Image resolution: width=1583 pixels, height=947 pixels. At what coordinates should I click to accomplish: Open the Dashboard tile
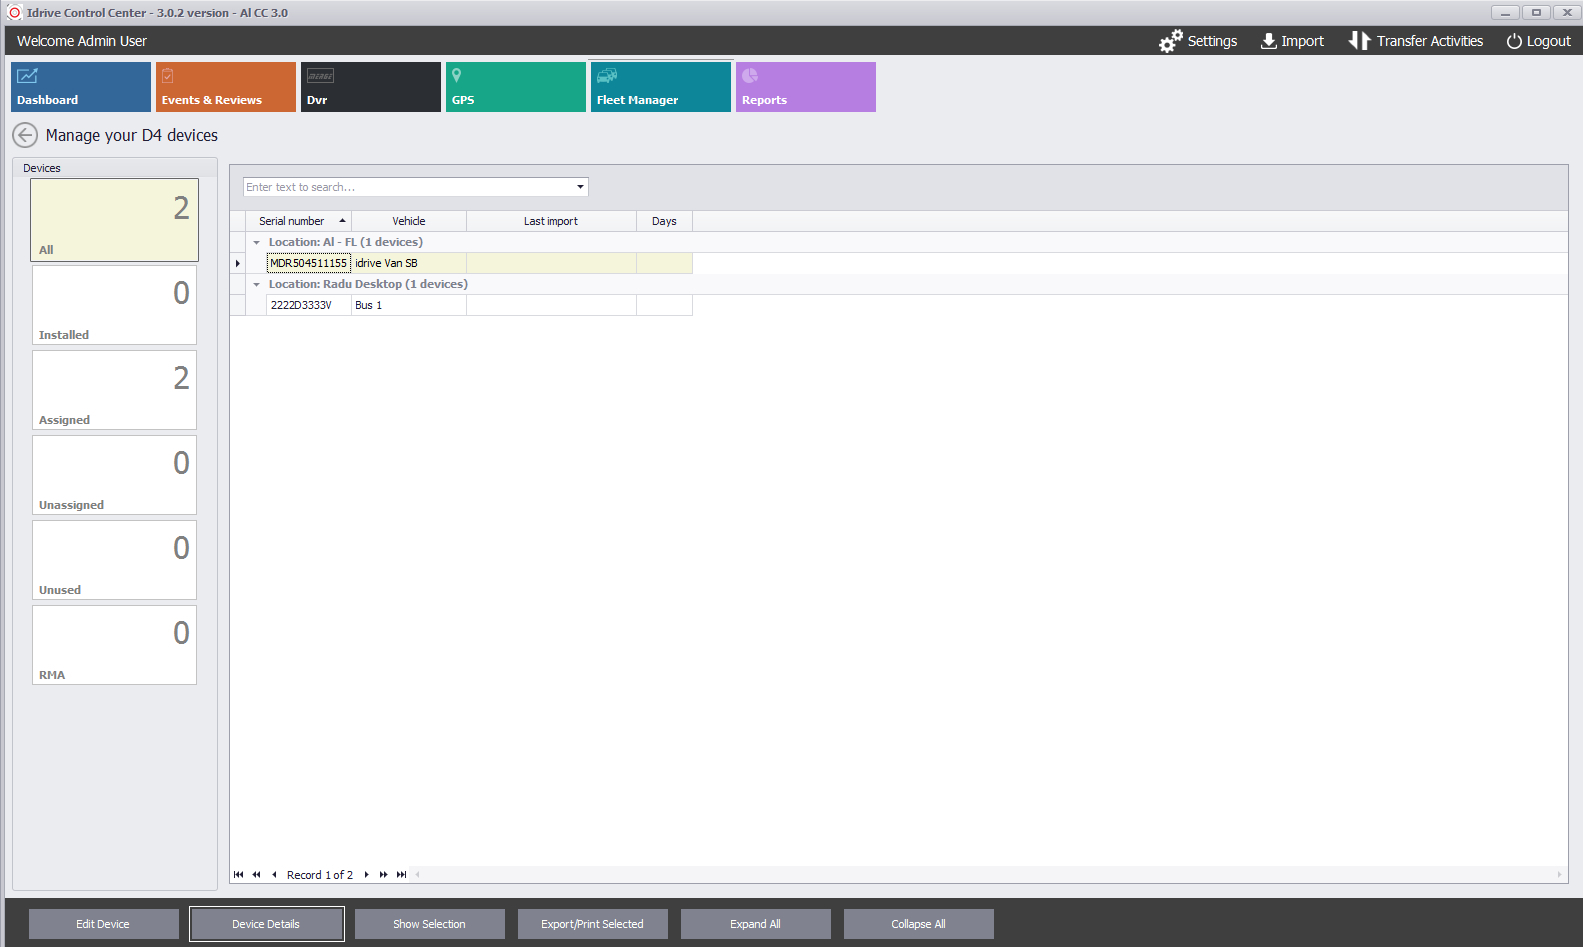click(81, 87)
